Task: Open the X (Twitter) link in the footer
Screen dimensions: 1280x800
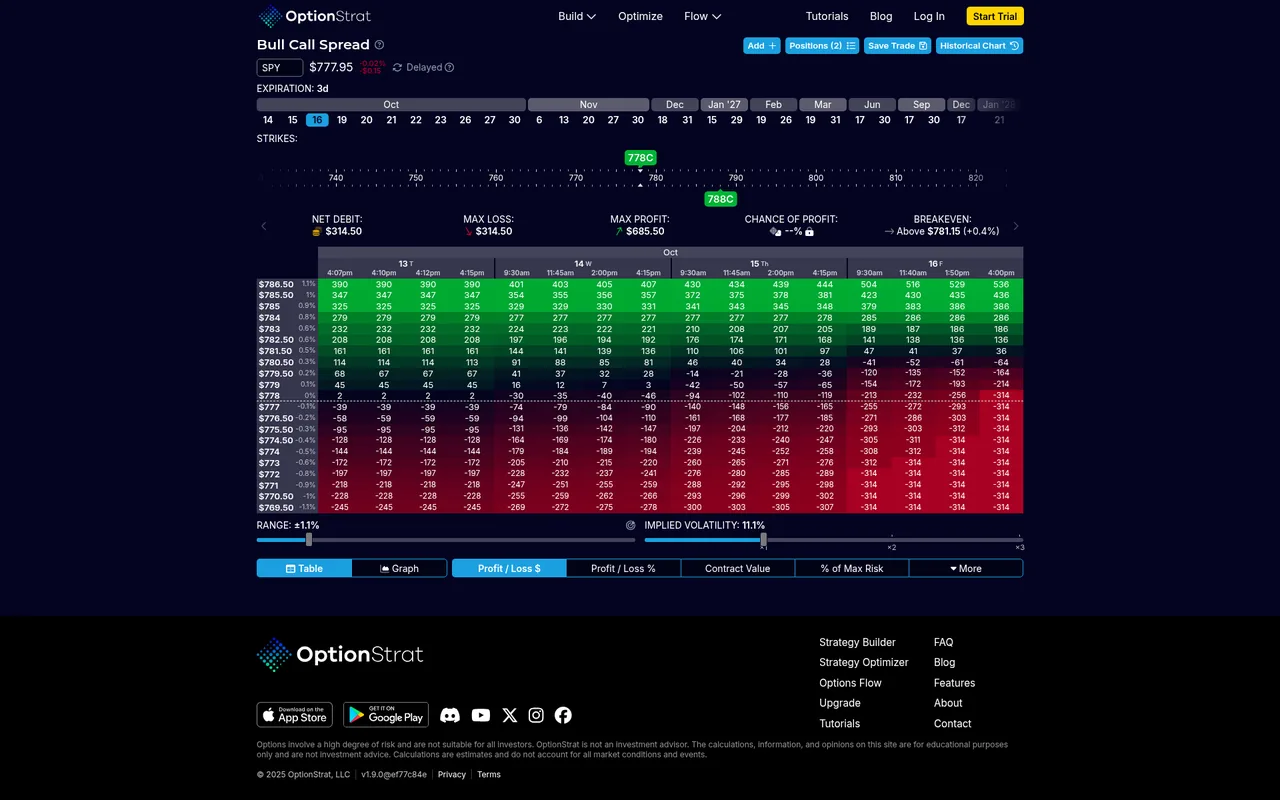Action: coord(510,715)
